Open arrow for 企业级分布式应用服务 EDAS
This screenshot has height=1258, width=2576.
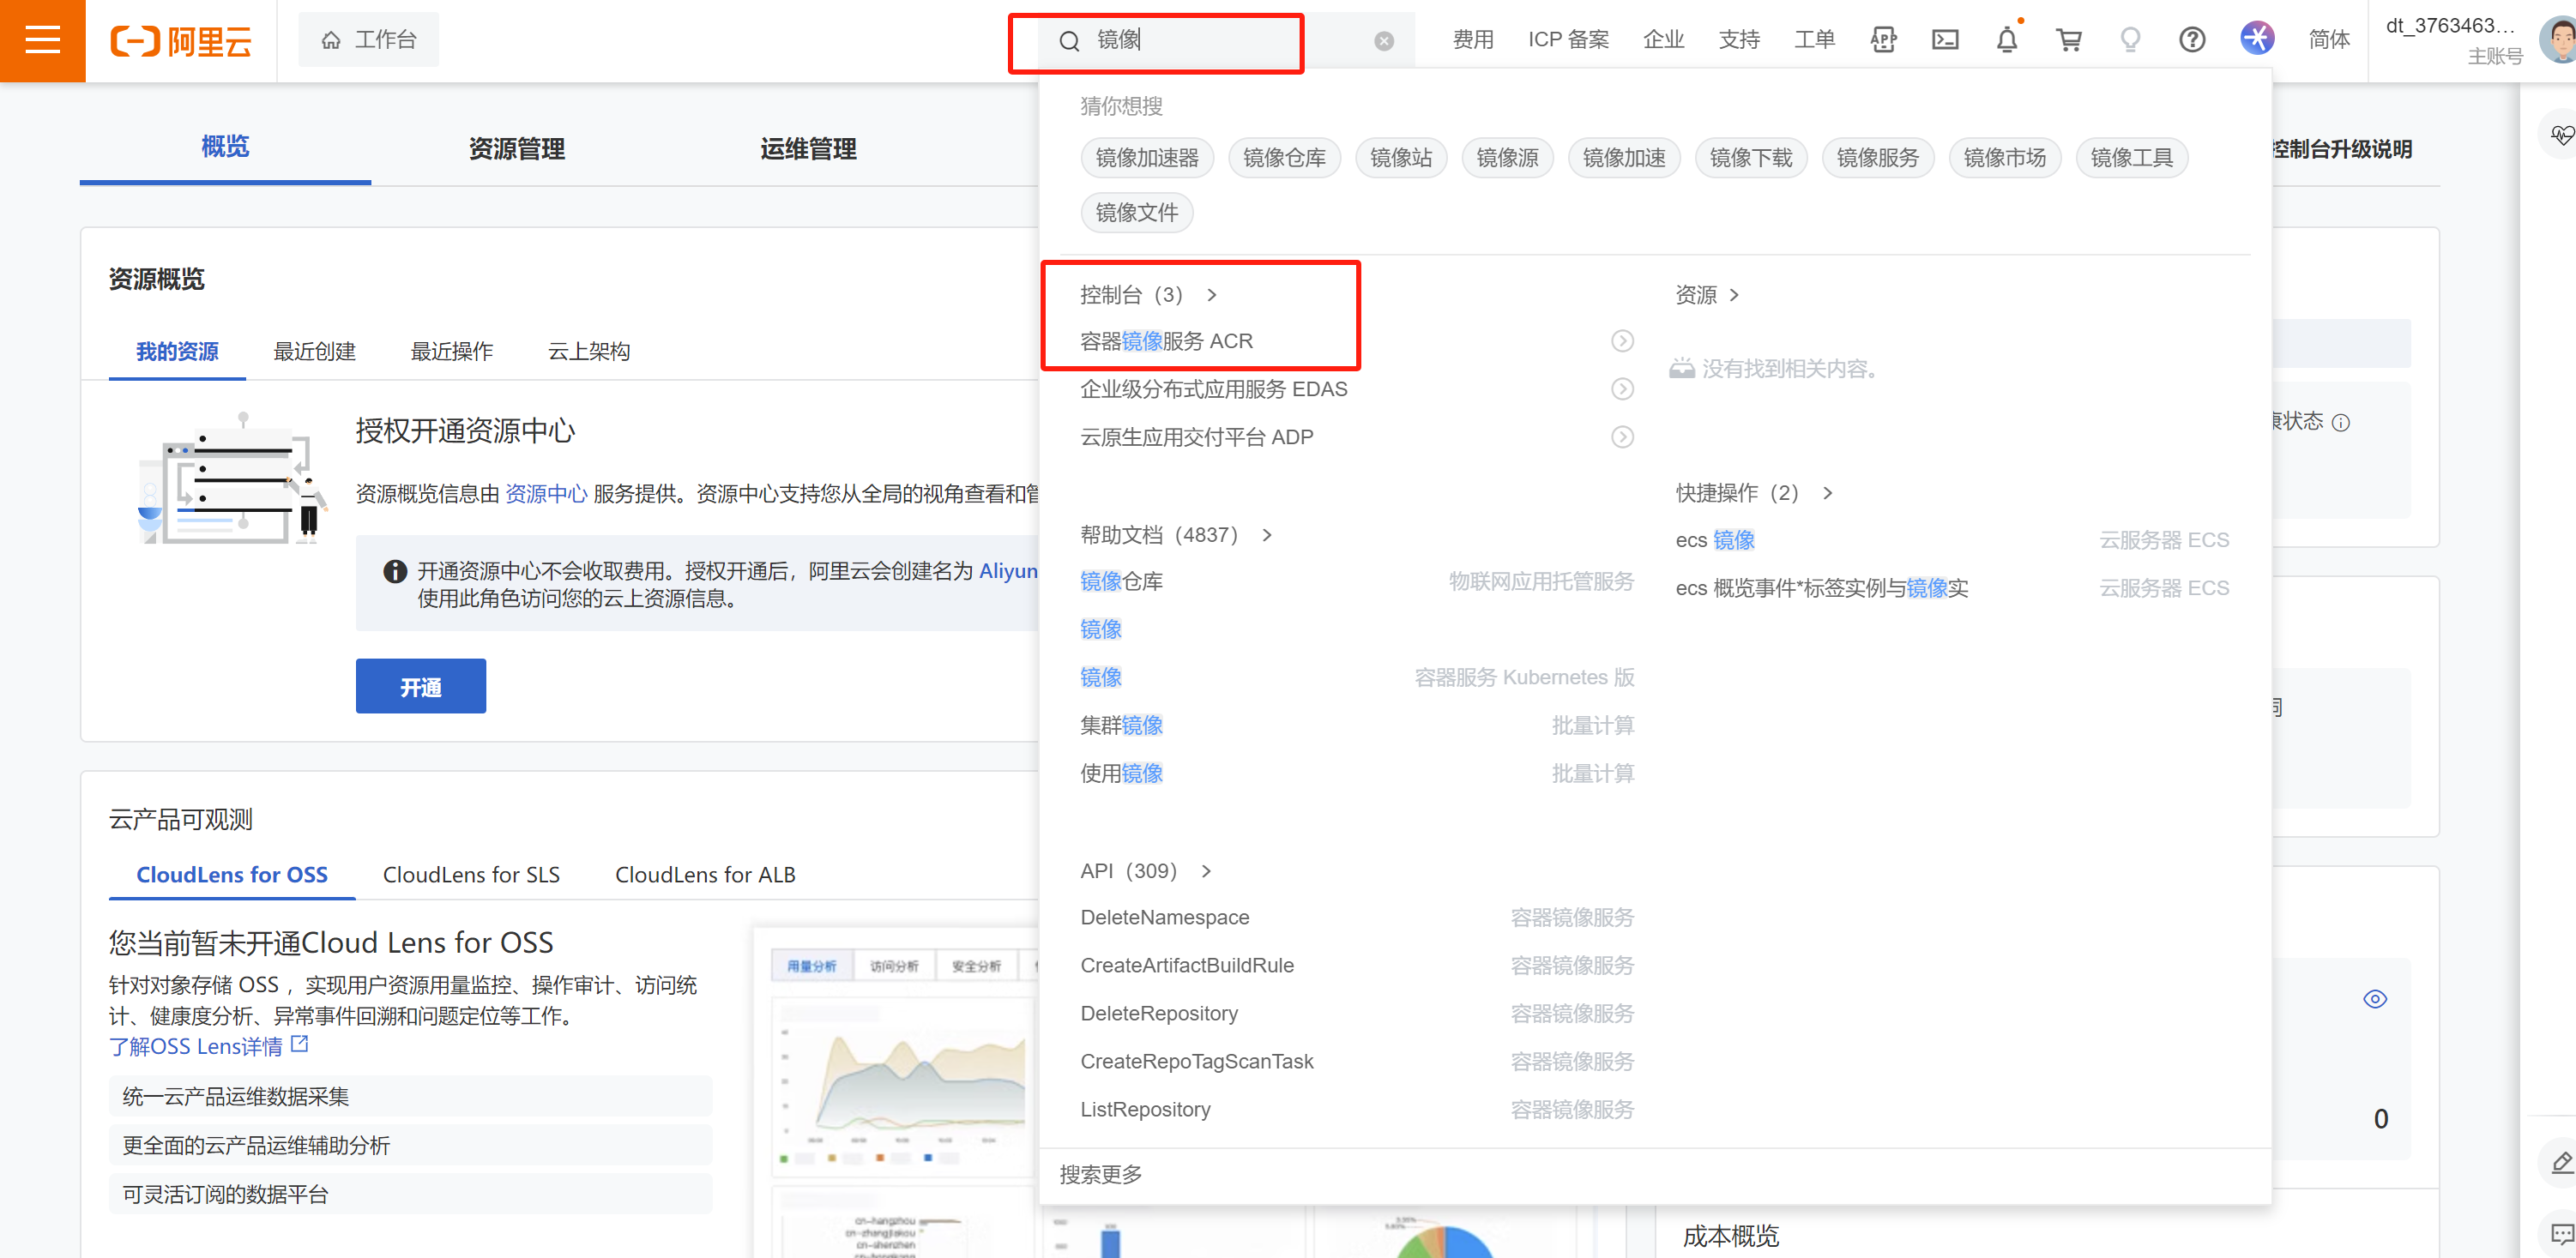click(x=1622, y=389)
